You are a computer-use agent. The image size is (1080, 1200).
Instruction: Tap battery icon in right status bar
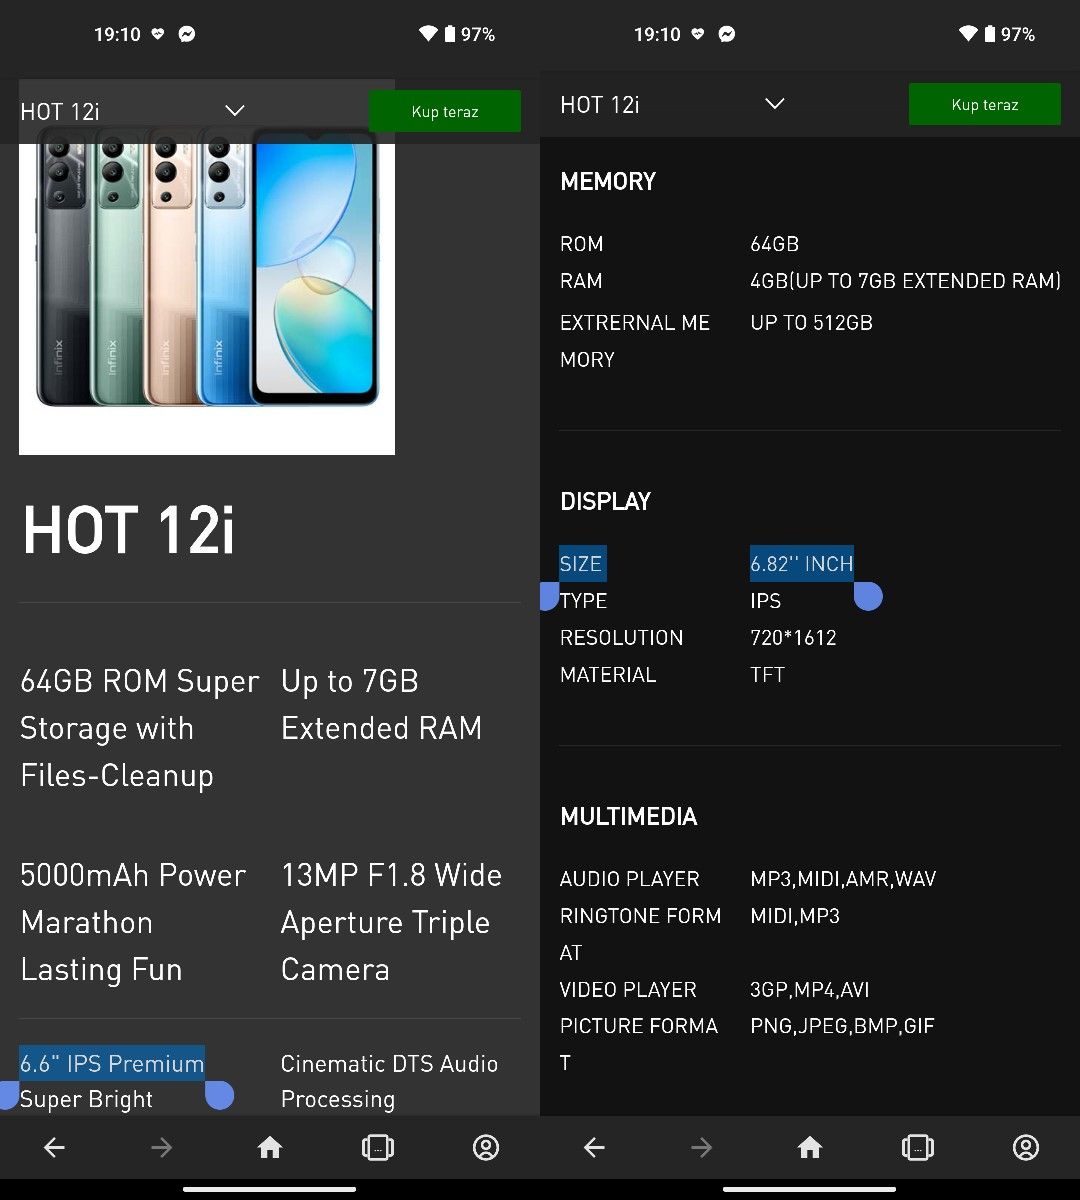tap(990, 34)
